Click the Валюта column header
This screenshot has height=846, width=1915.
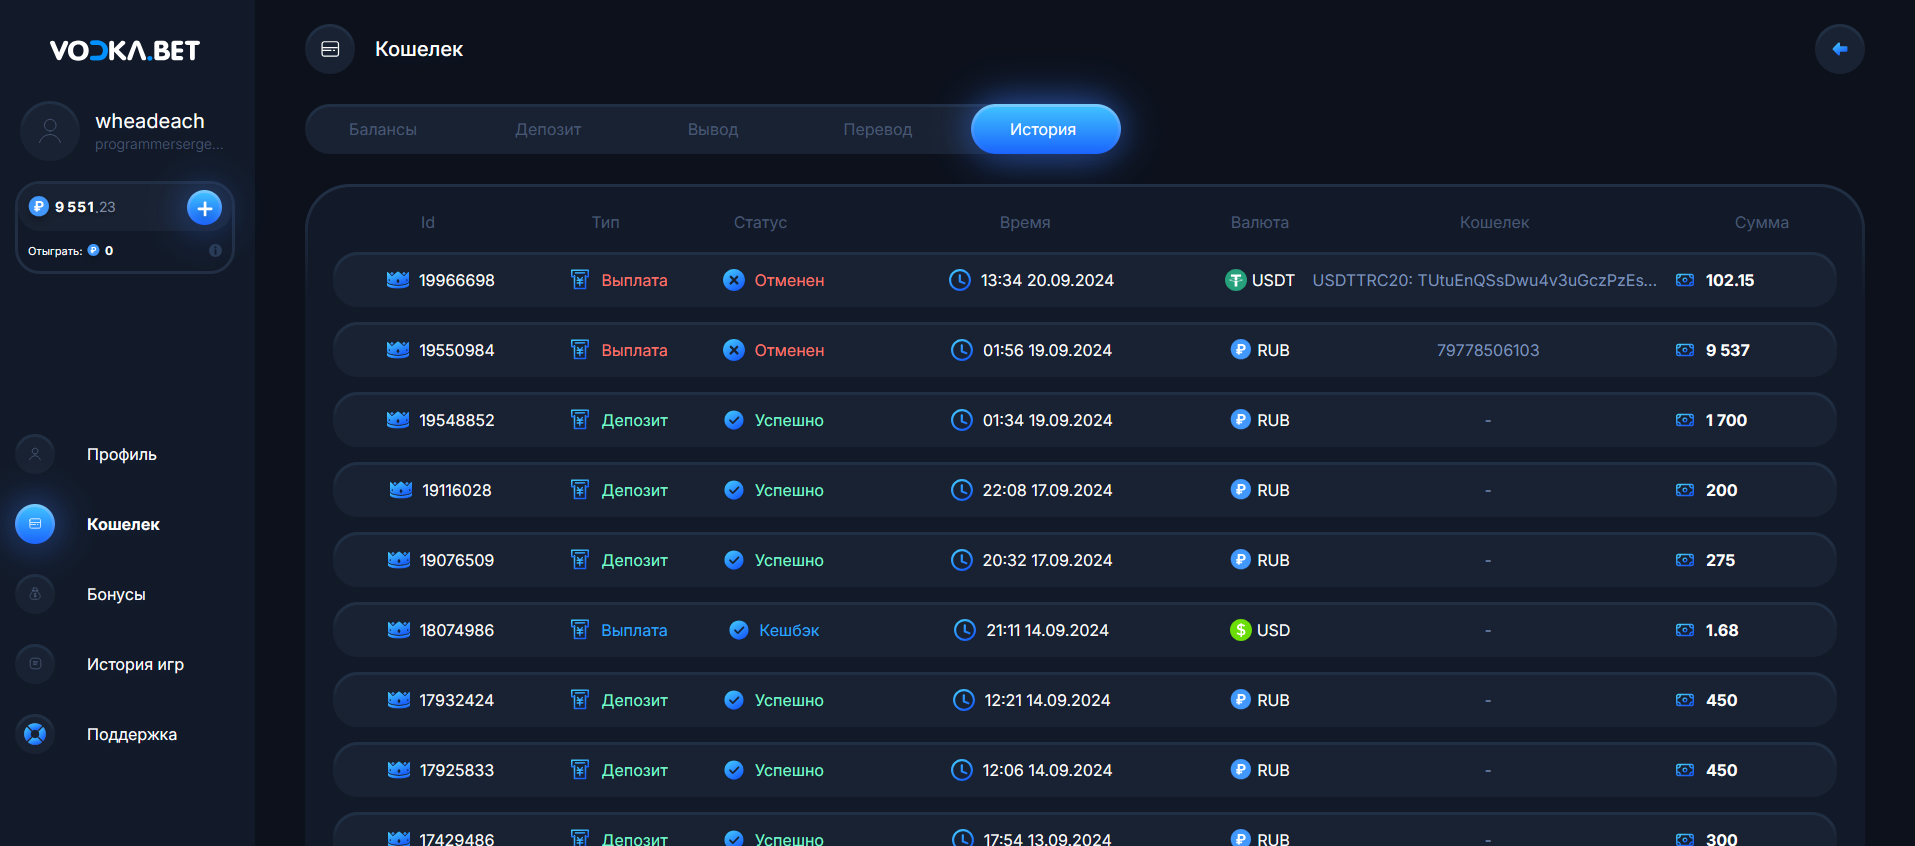(x=1260, y=222)
